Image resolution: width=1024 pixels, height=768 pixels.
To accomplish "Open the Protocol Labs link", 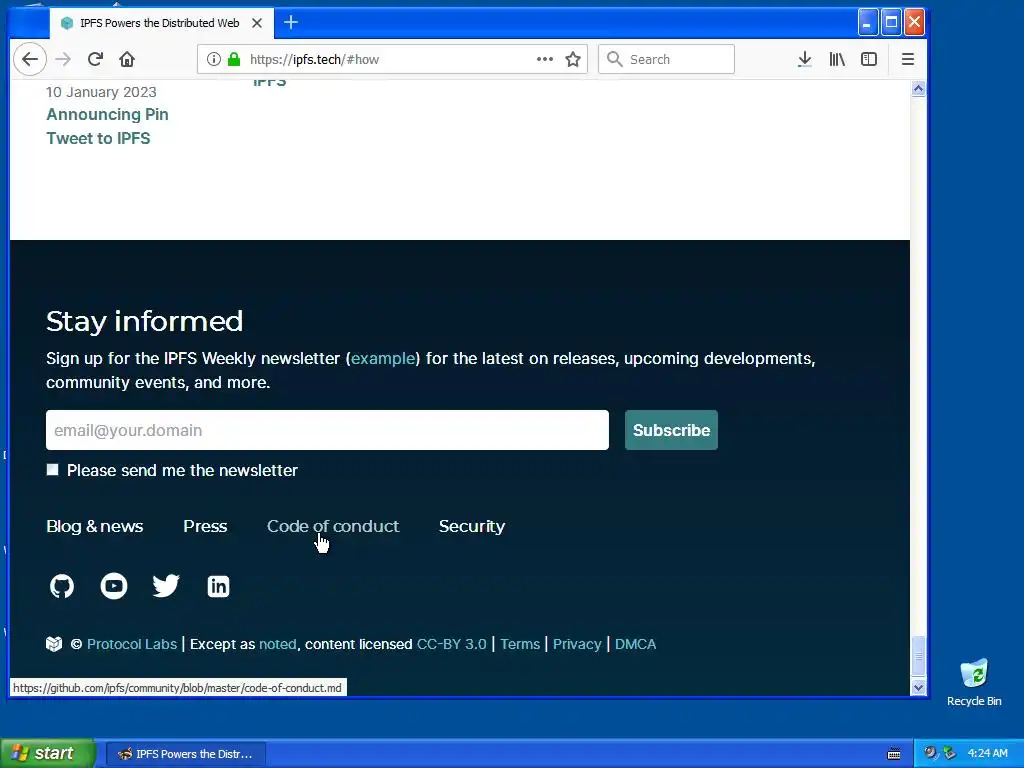I will (x=132, y=644).
